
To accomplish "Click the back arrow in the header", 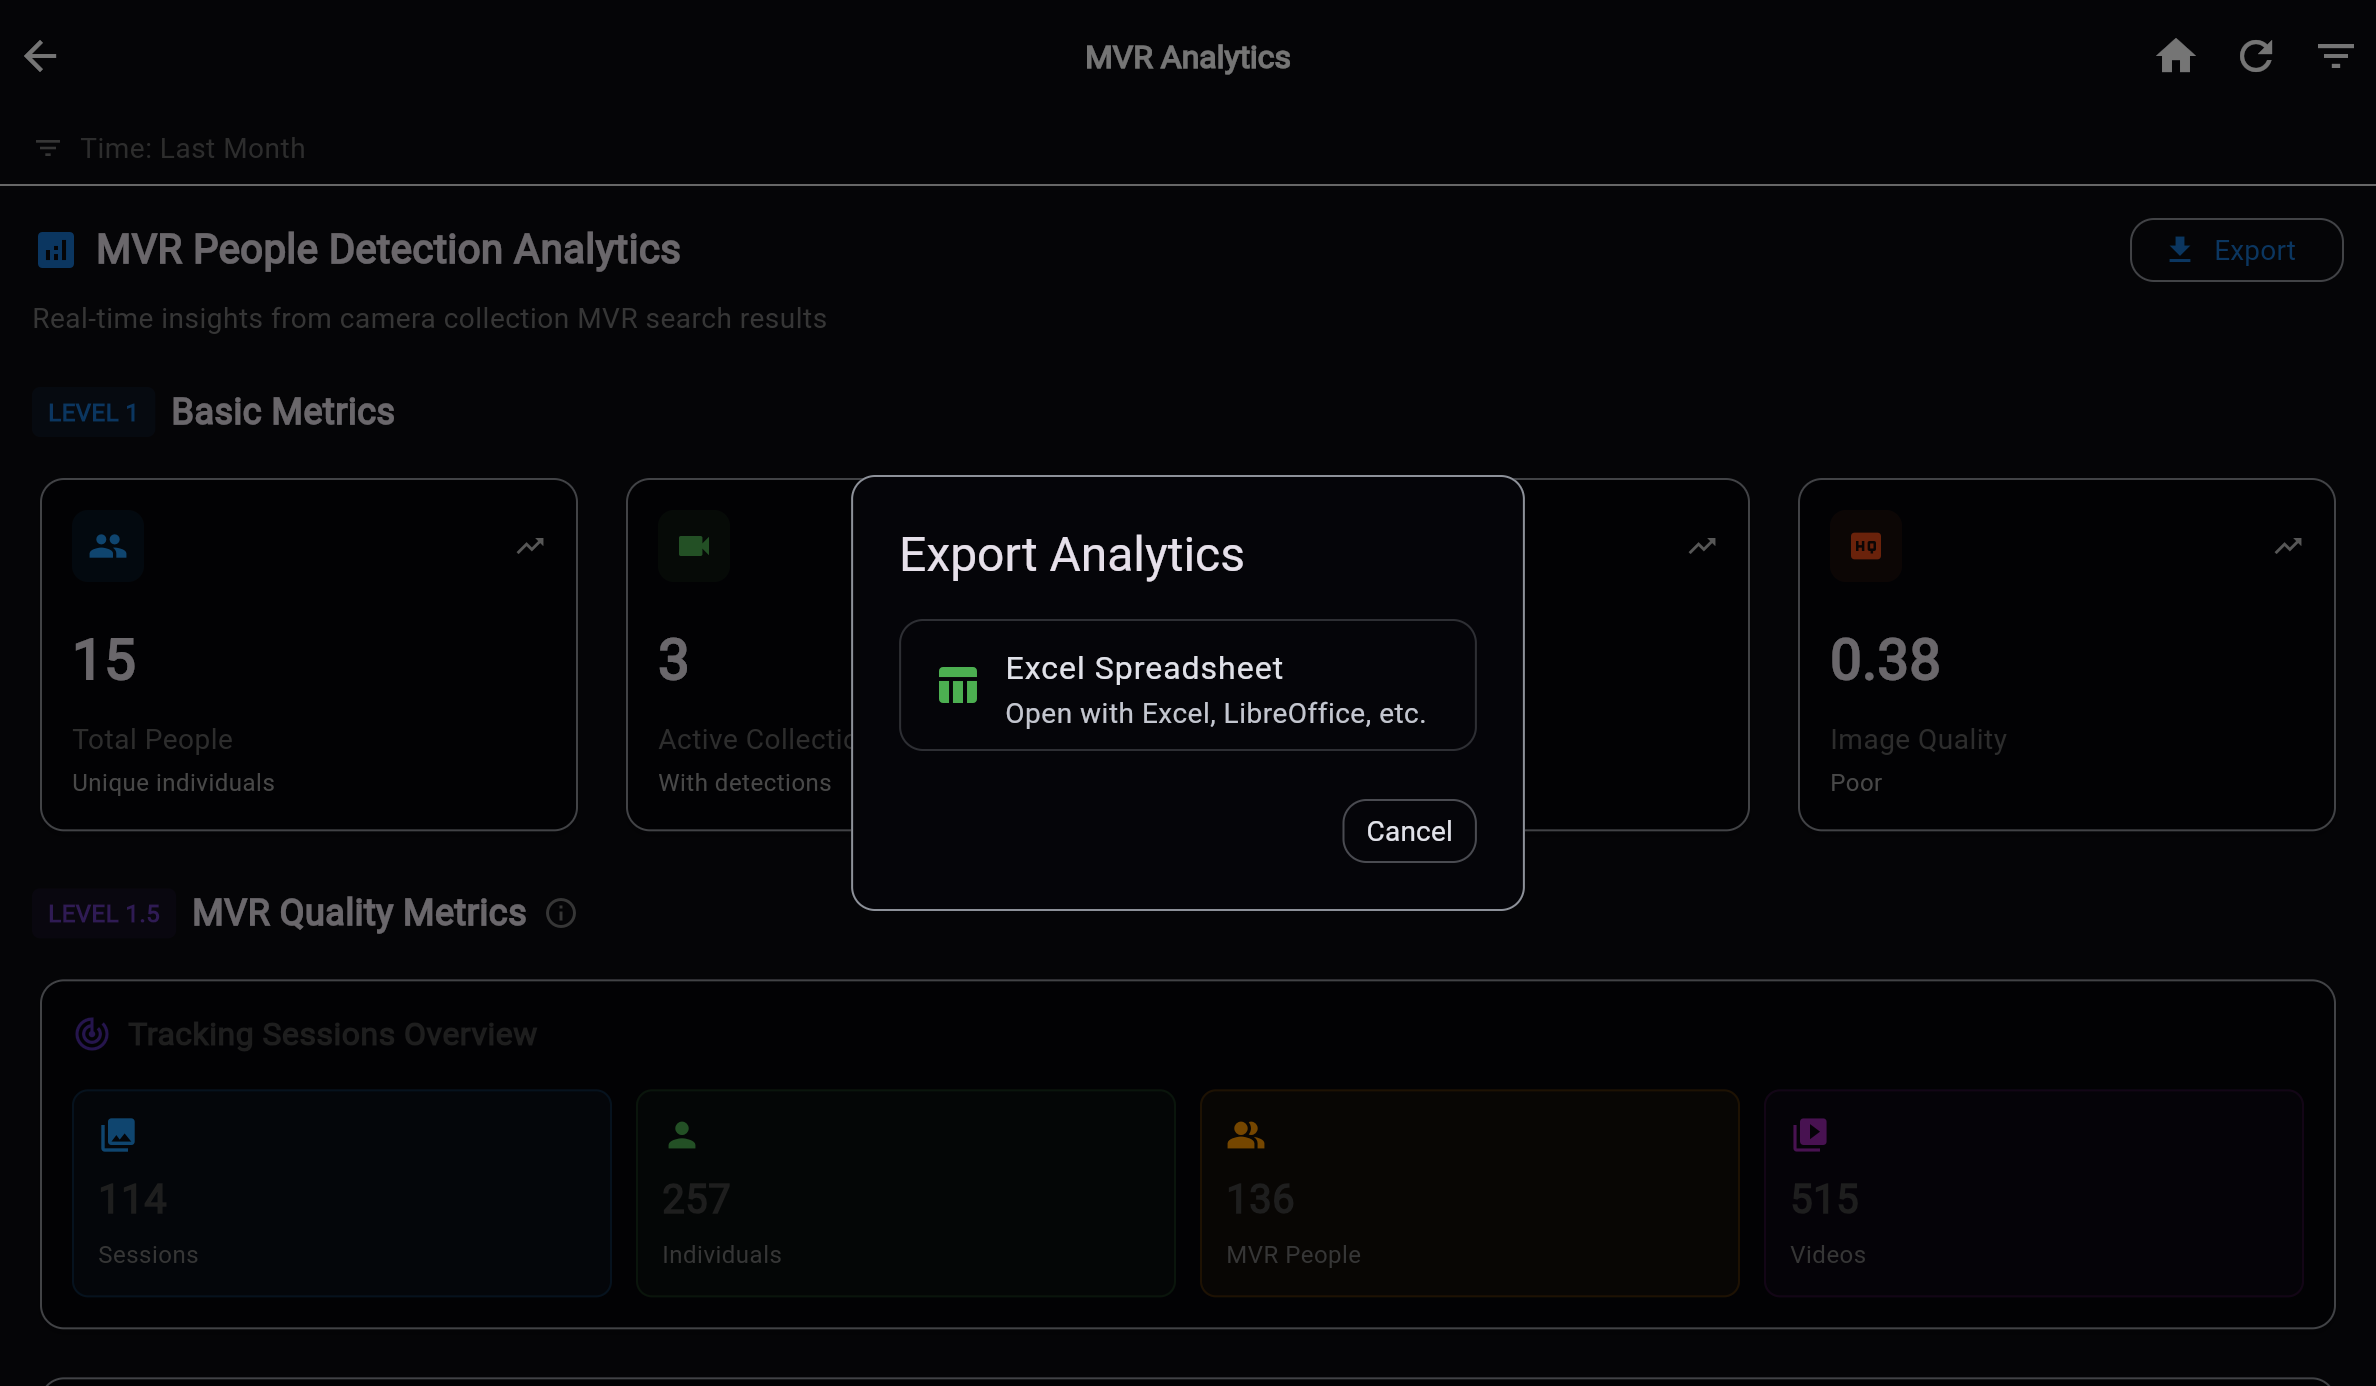I will (40, 56).
